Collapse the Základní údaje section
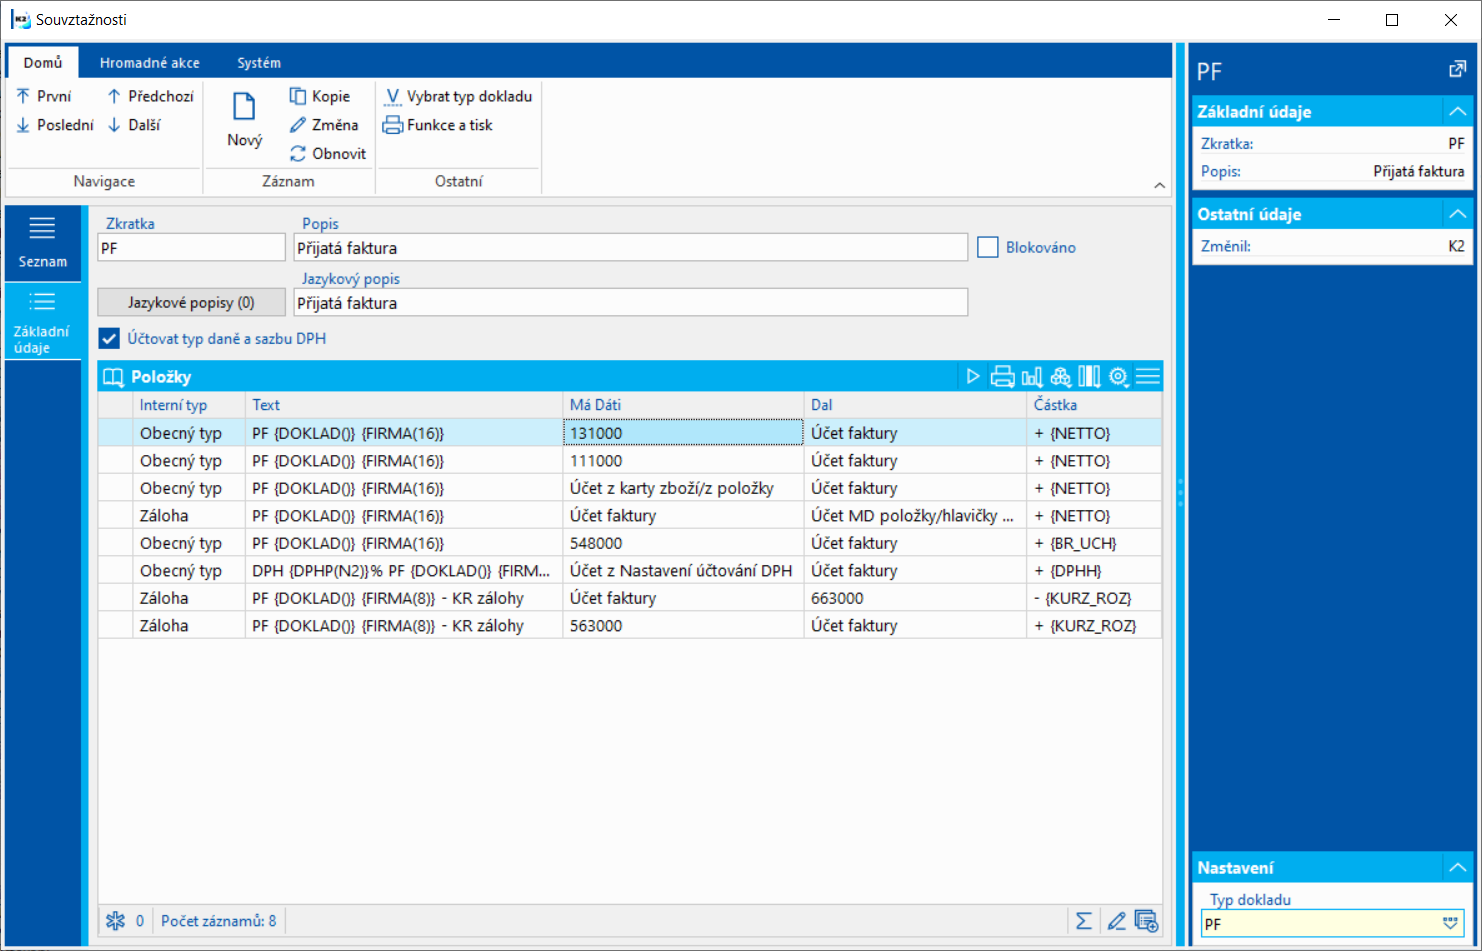Image resolution: width=1482 pixels, height=951 pixels. (x=1457, y=112)
